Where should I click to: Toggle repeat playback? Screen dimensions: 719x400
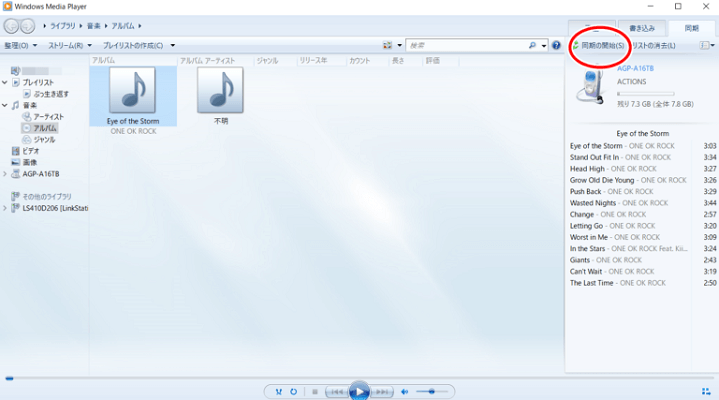[293, 392]
